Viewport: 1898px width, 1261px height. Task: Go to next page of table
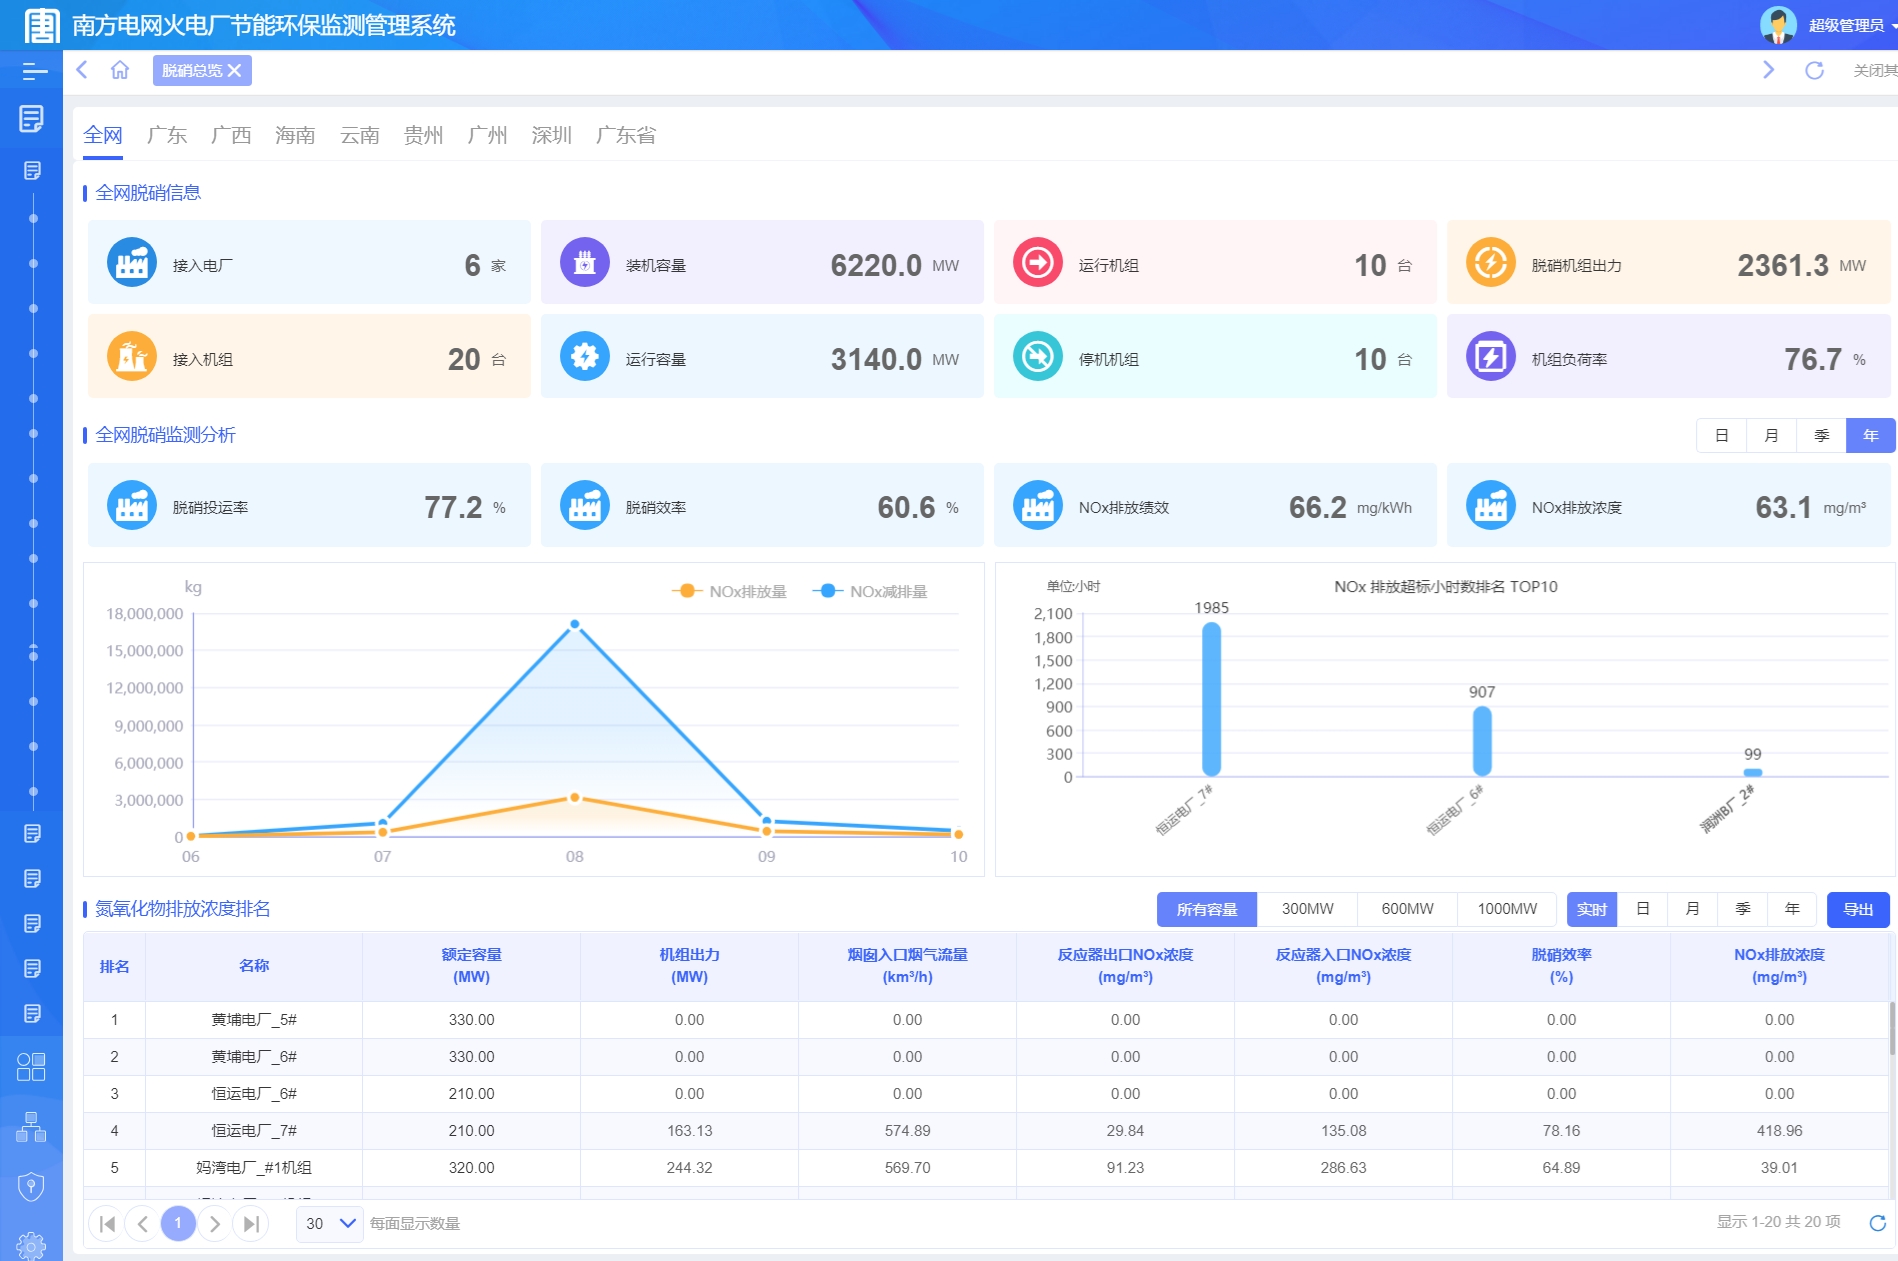point(215,1223)
